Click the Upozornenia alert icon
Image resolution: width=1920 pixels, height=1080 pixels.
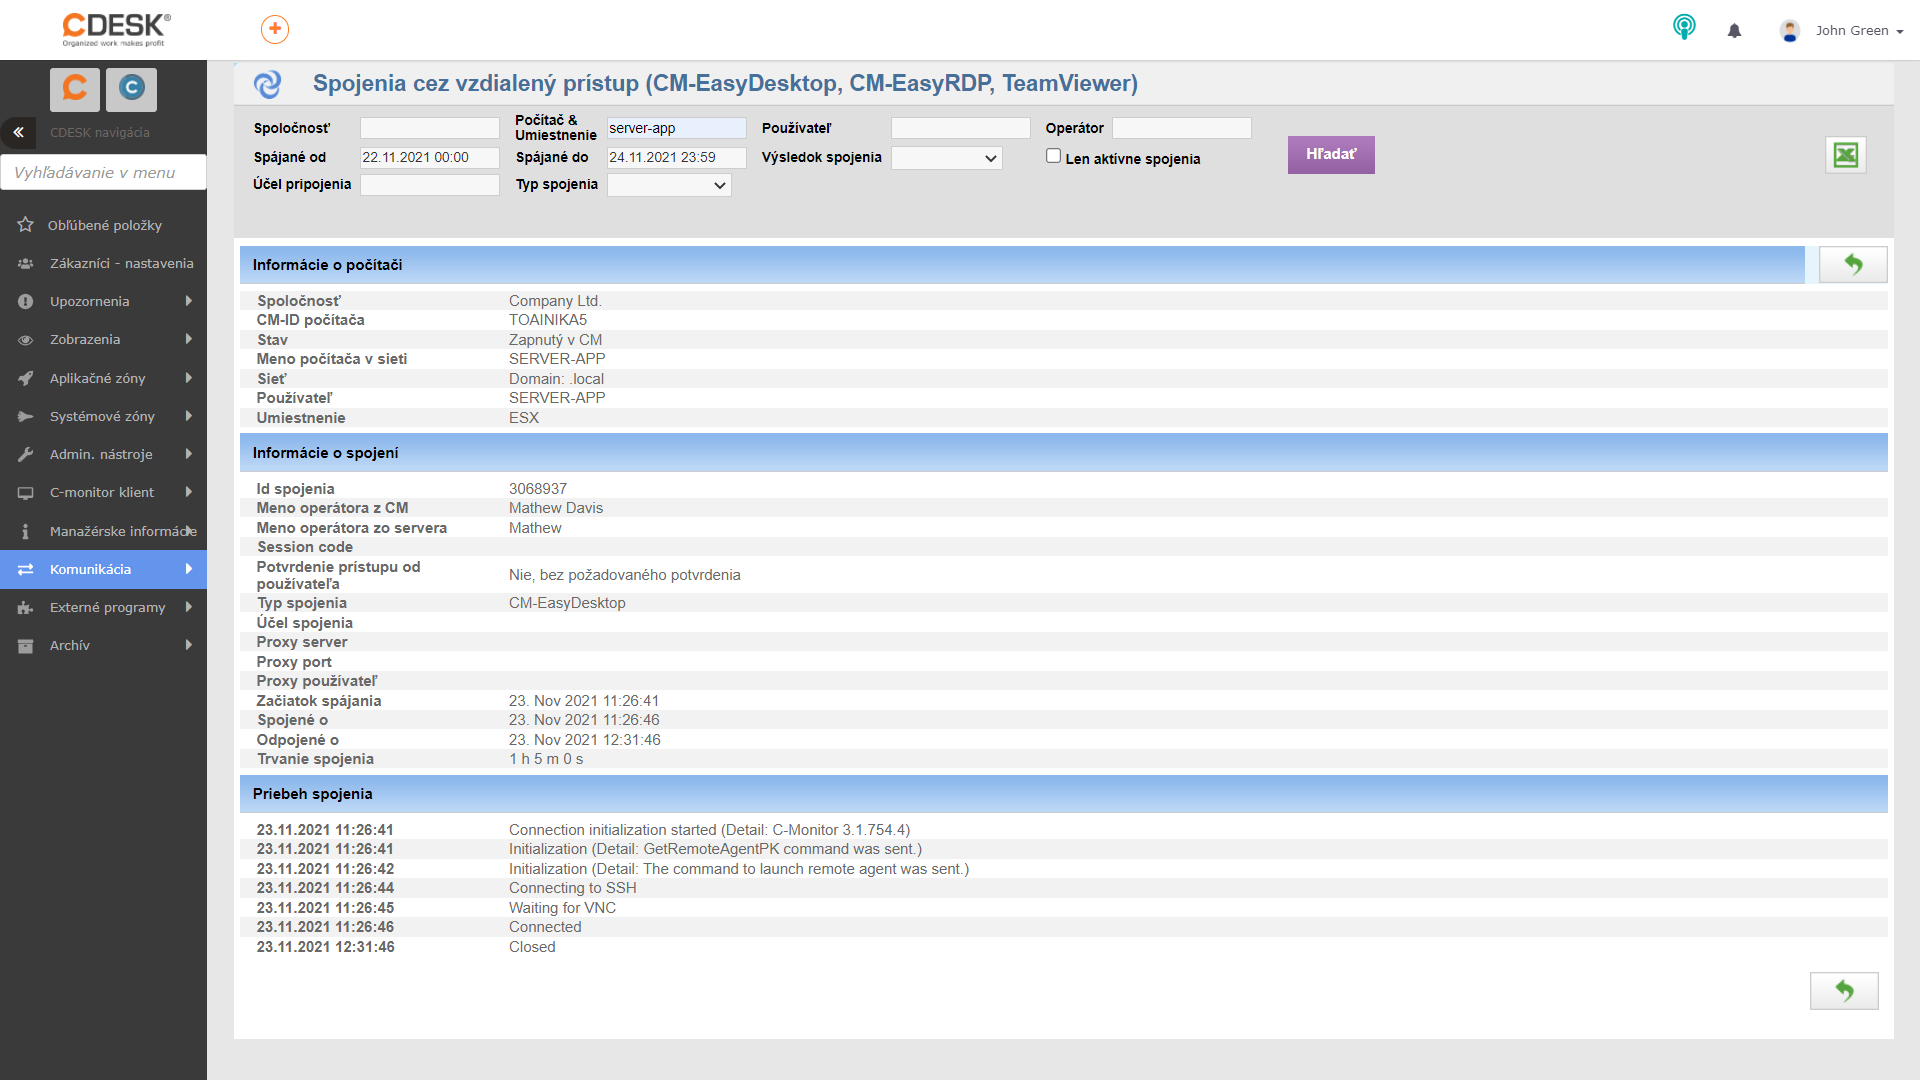(x=25, y=301)
